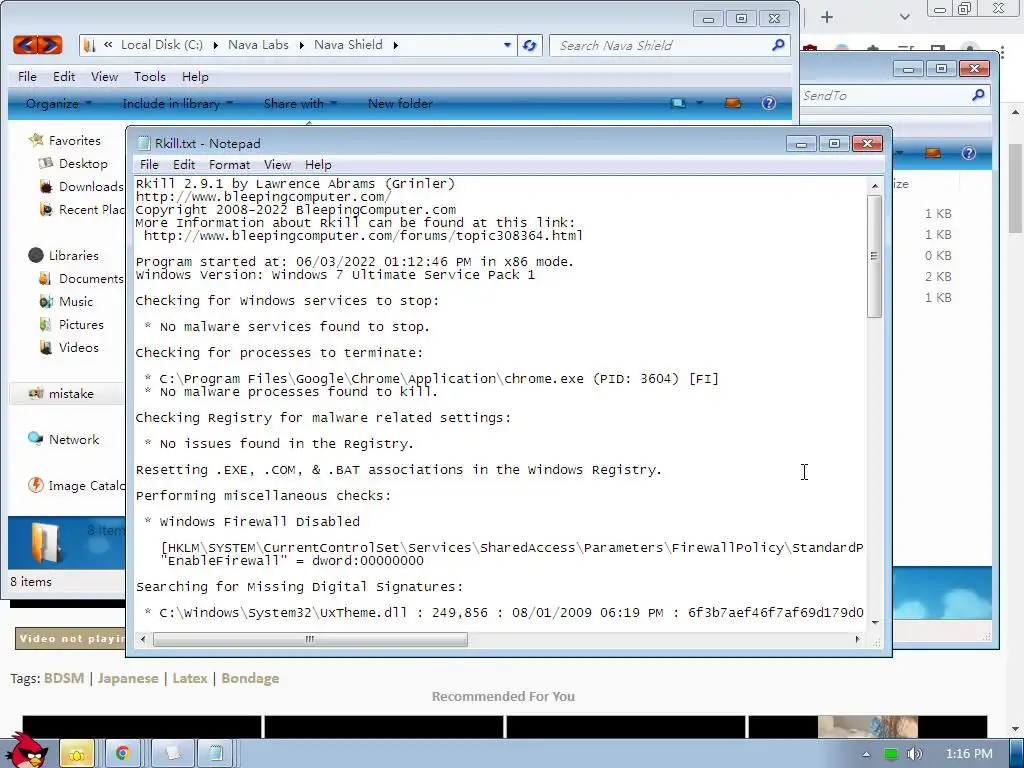
Task: Open the Explorer Tools menu
Action: coord(150,76)
